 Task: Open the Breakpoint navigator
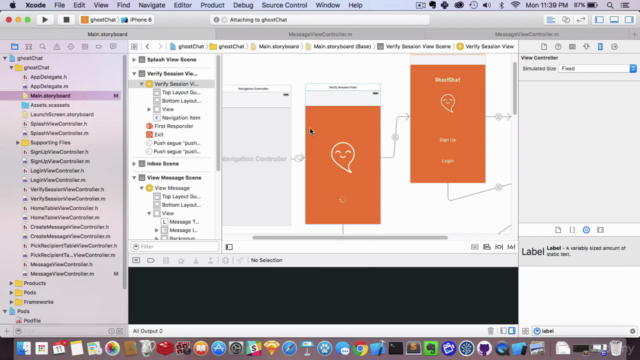[x=99, y=47]
